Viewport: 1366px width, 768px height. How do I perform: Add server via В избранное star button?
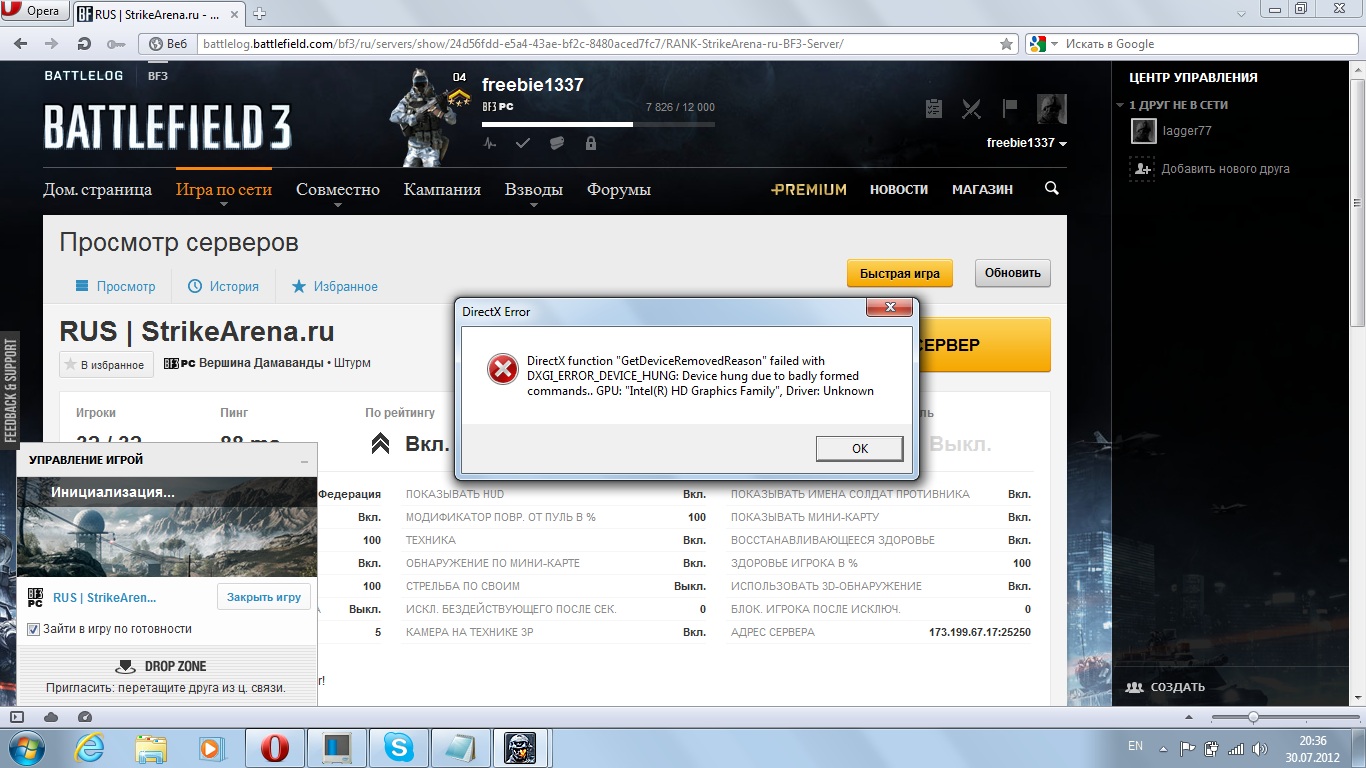[x=106, y=365]
